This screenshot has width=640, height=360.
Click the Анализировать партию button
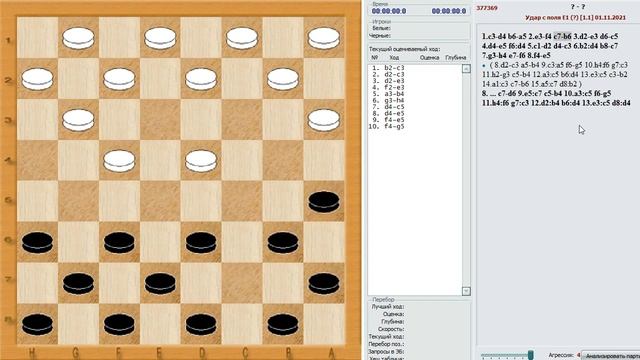point(611,356)
